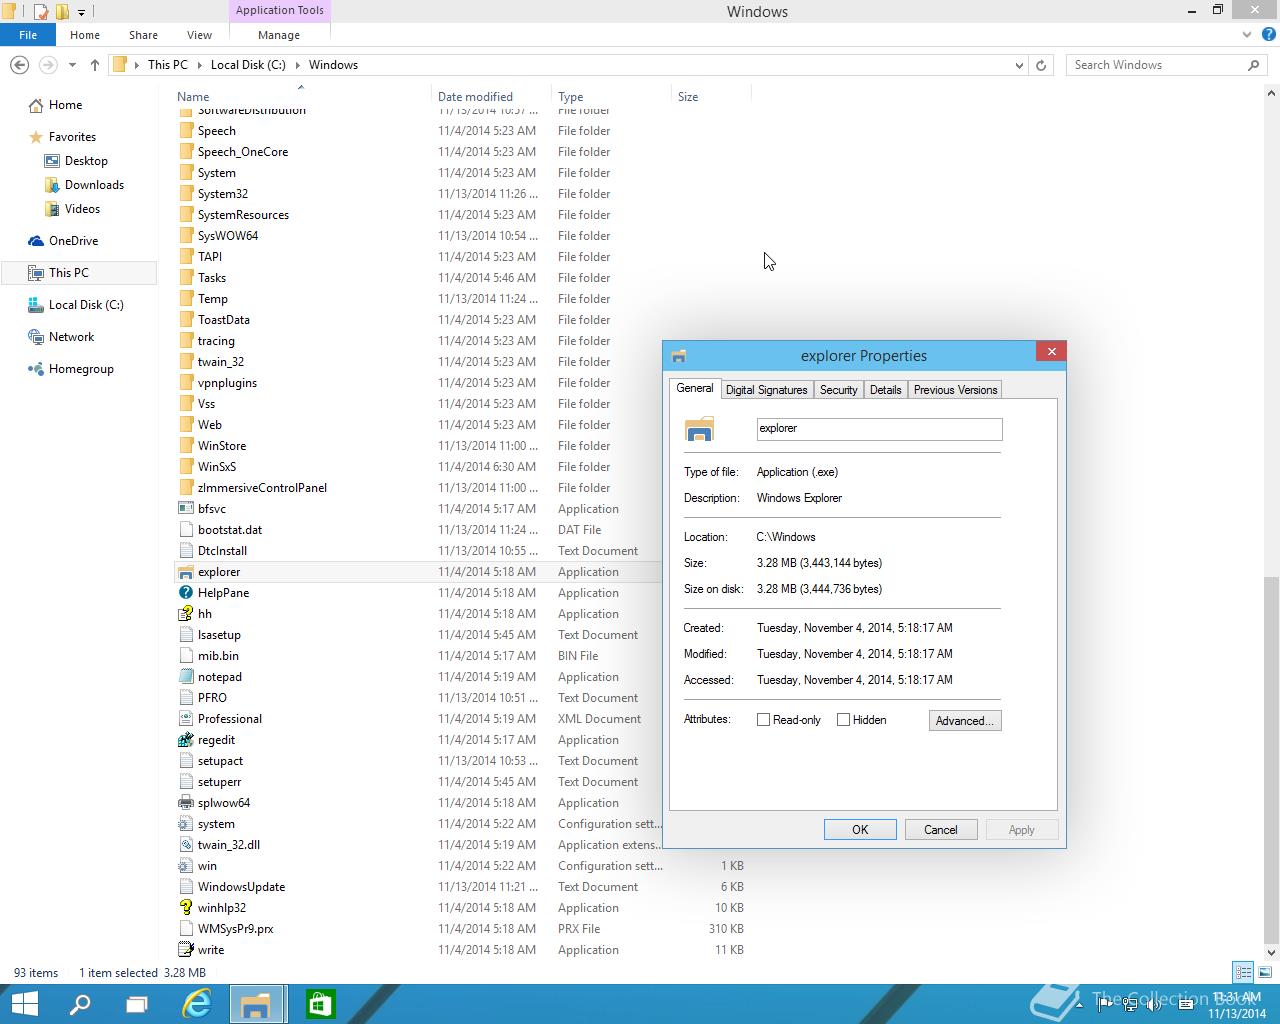
Task: Refresh the Windows folder view
Action: coord(1041,65)
